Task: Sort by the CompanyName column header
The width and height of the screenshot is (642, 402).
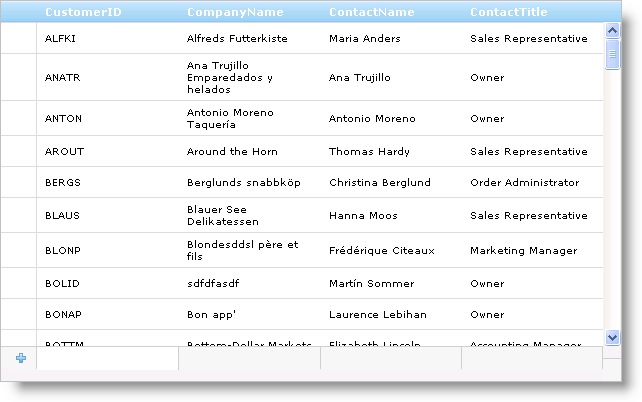Action: [235, 12]
